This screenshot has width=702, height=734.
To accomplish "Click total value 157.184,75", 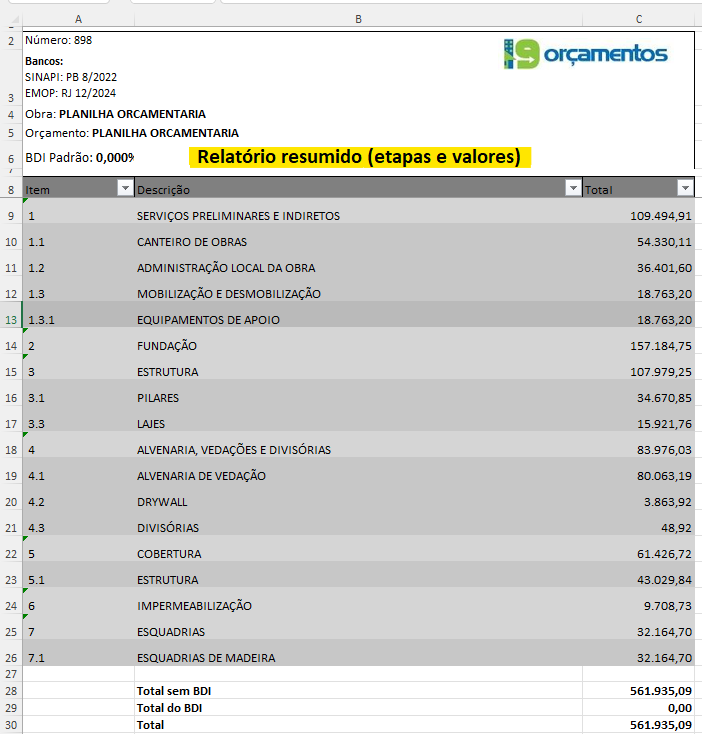I will tap(660, 346).
